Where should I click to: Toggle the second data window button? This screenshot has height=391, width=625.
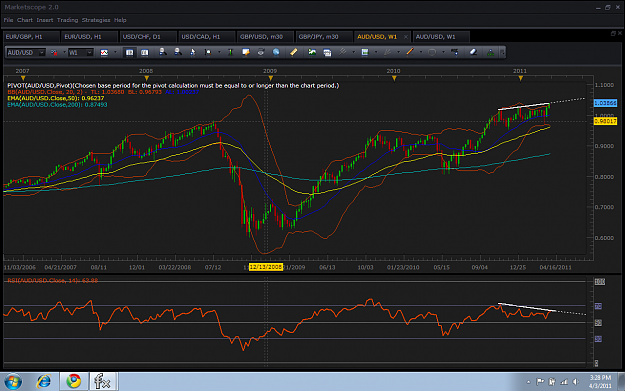[144, 52]
